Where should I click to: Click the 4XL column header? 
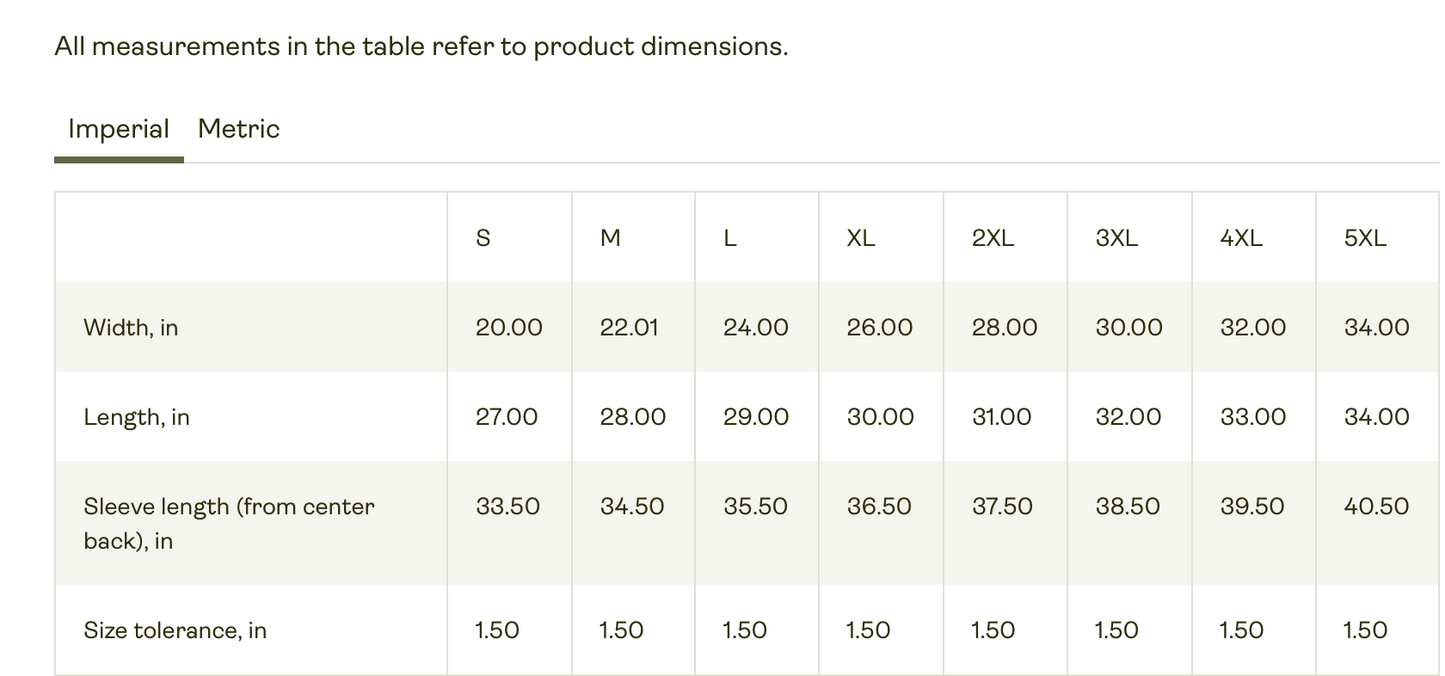pos(1241,238)
